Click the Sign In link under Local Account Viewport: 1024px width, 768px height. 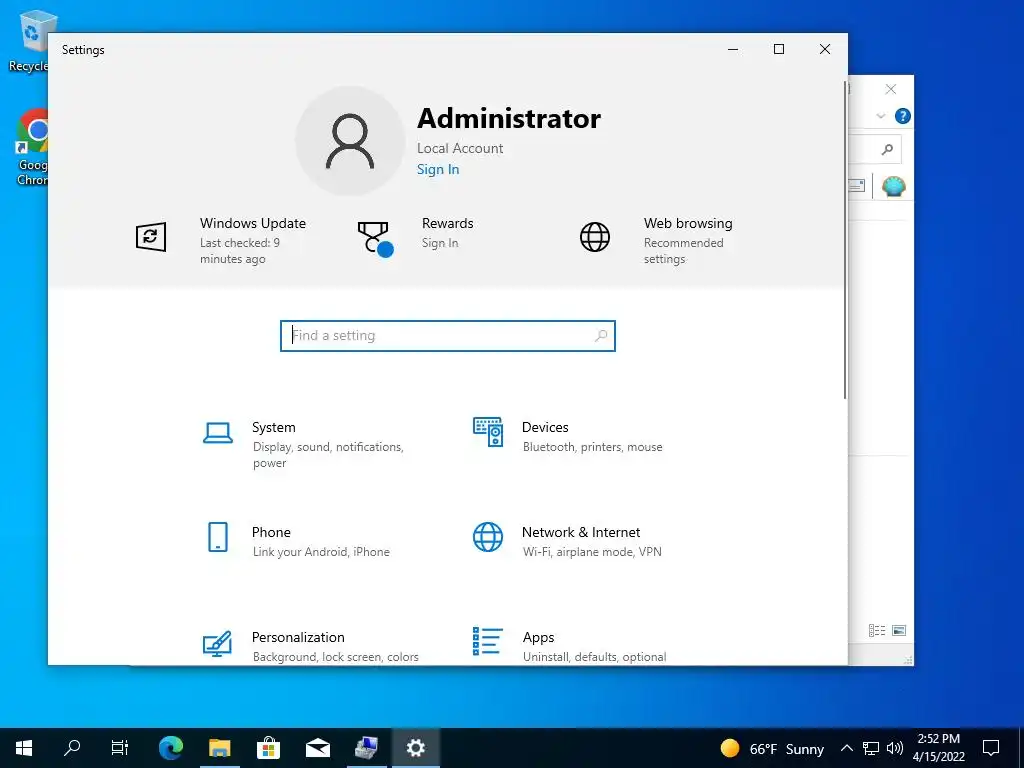coord(438,169)
